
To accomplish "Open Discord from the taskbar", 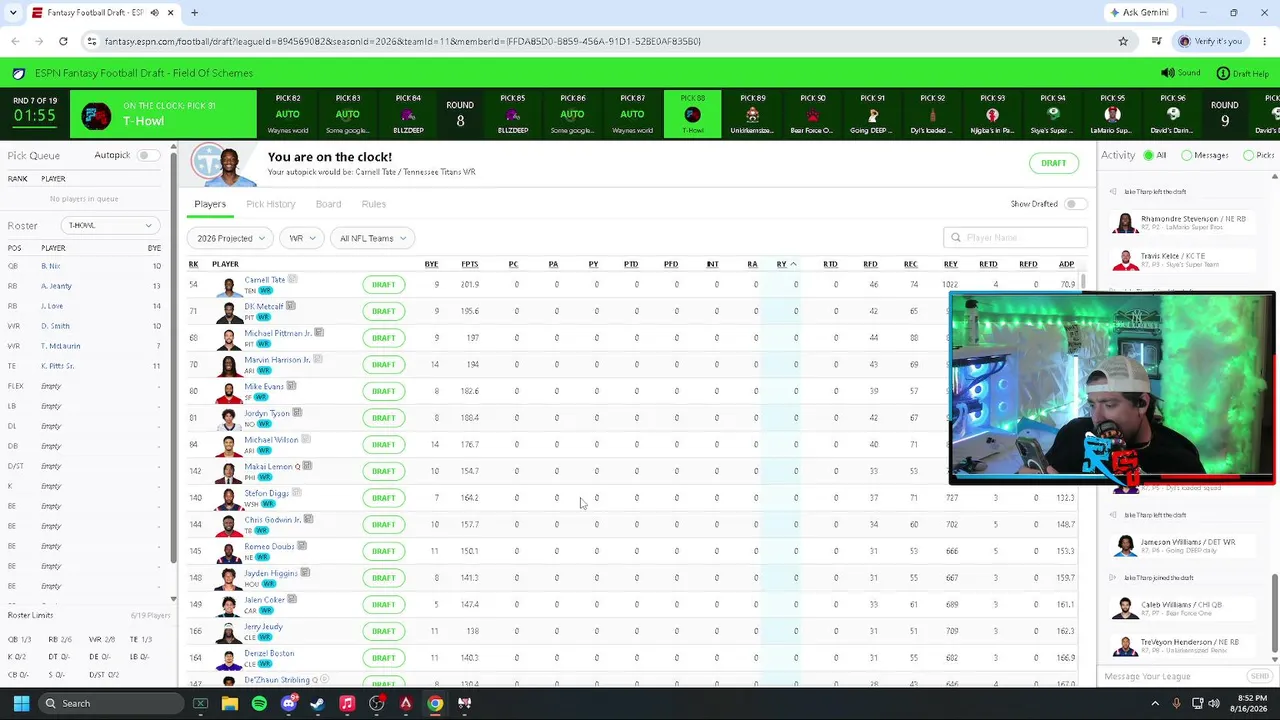I will tap(289, 703).
